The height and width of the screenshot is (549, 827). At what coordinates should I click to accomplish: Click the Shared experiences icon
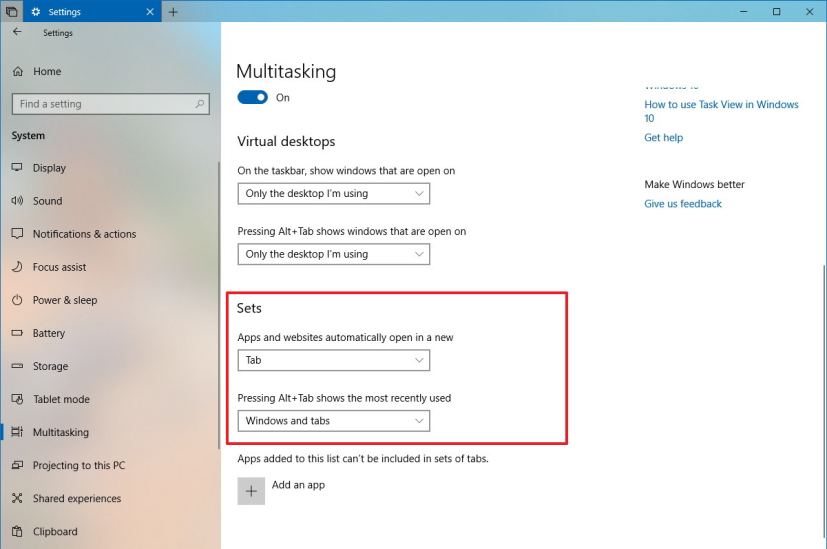[x=17, y=498]
